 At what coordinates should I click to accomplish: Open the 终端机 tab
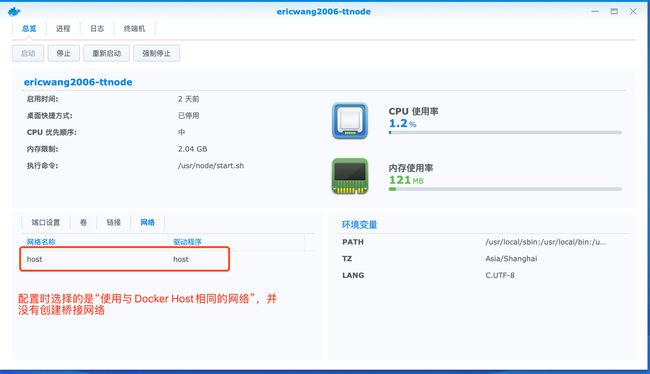tap(134, 29)
